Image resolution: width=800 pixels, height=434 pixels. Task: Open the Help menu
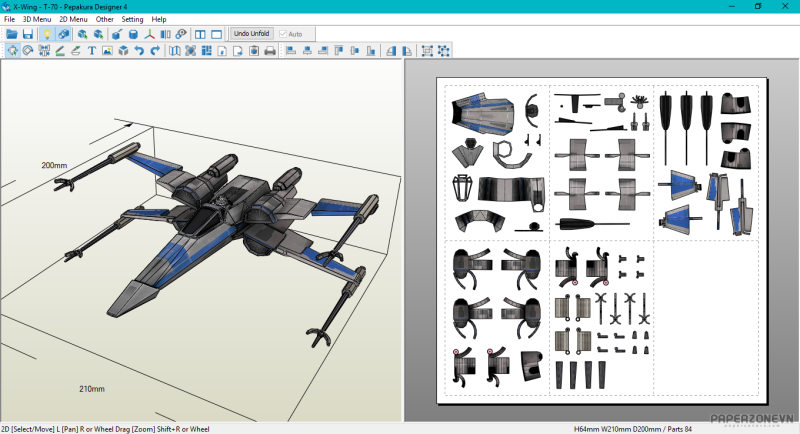point(159,19)
